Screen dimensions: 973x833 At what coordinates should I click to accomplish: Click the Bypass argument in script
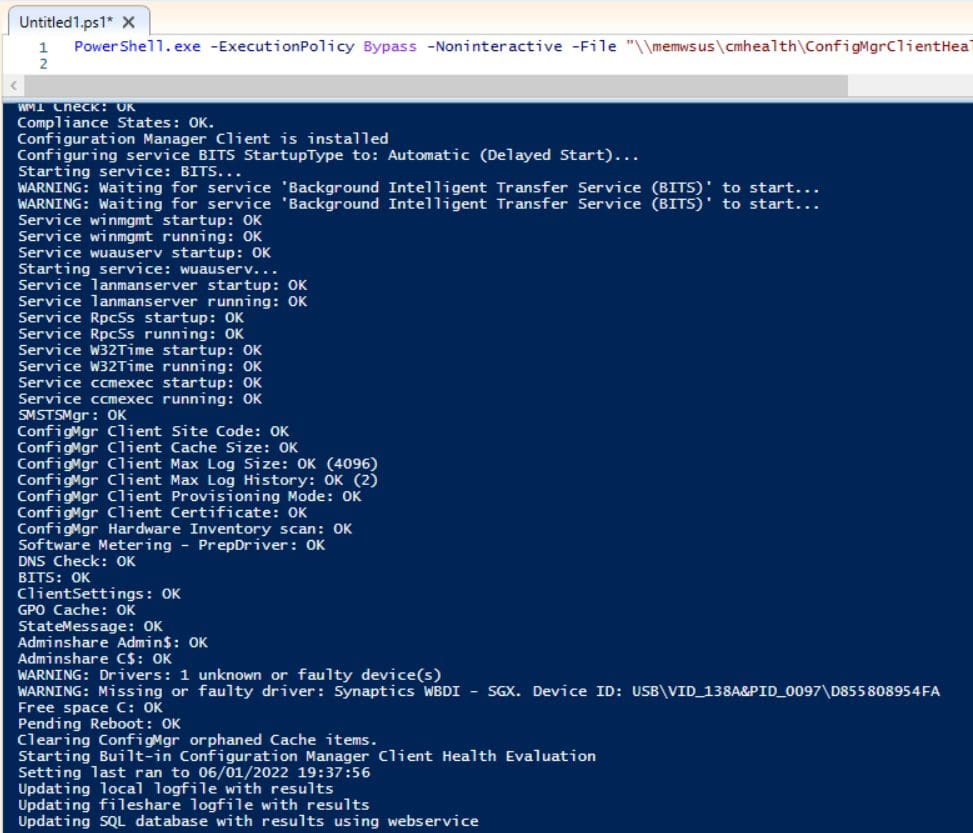[390, 47]
